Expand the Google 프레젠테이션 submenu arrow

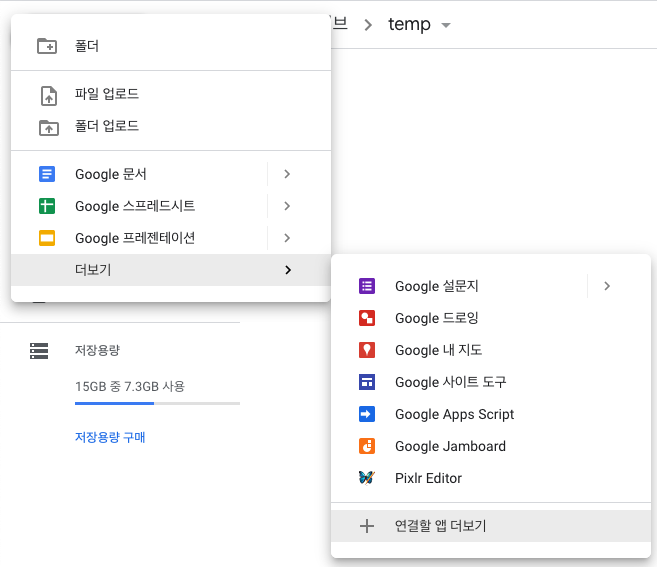[287, 238]
